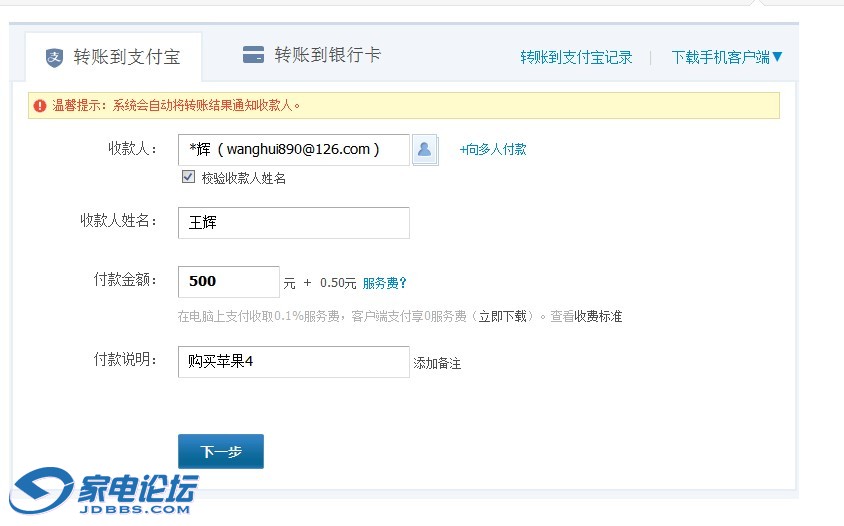Click the 家电论坛 logo watermark
This screenshot has height=526, width=844.
pyautogui.click(x=105, y=491)
